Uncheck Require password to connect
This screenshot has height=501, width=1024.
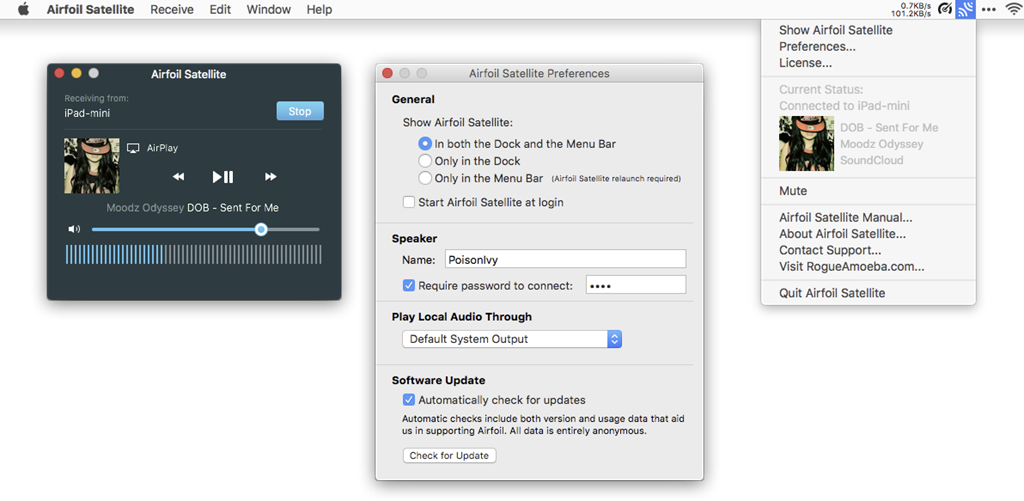tap(409, 285)
